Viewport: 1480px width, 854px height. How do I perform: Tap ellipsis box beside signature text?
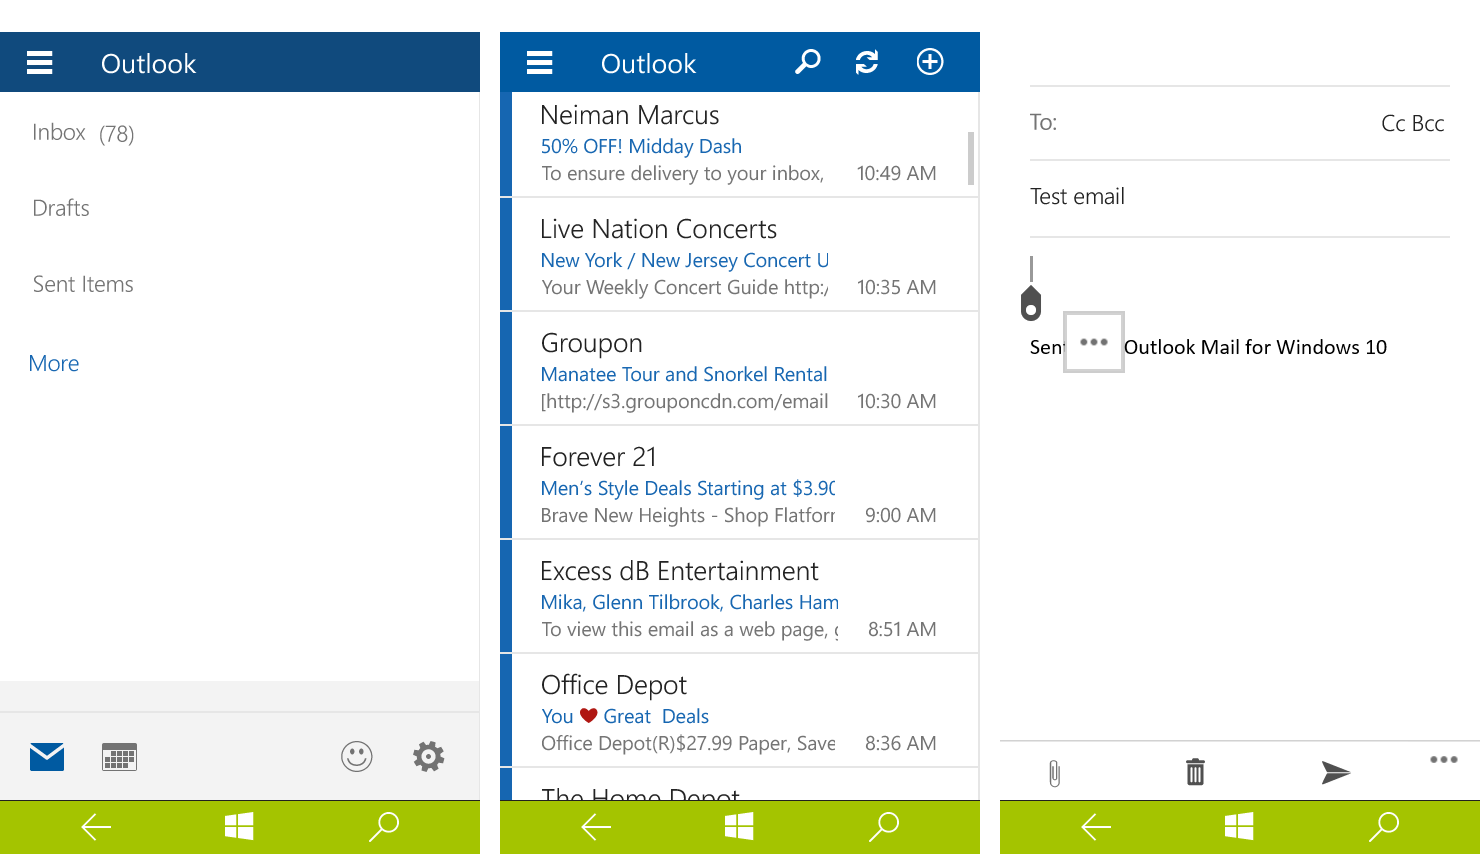(x=1094, y=342)
